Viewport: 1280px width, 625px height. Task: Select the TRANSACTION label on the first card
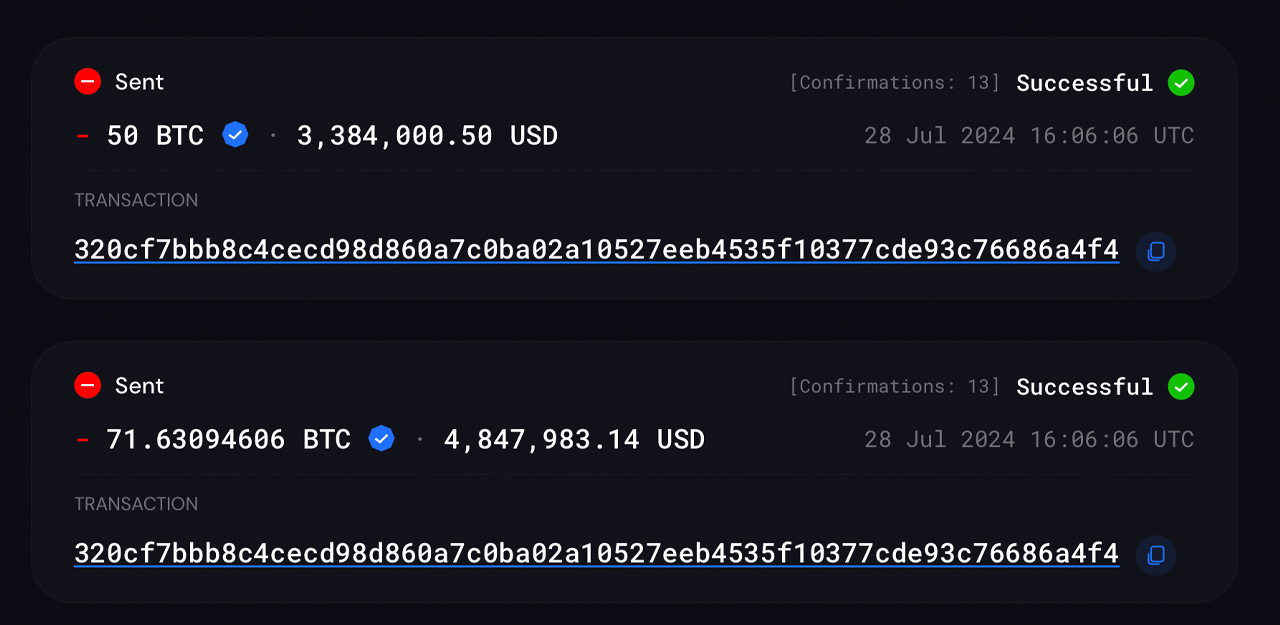coord(136,200)
